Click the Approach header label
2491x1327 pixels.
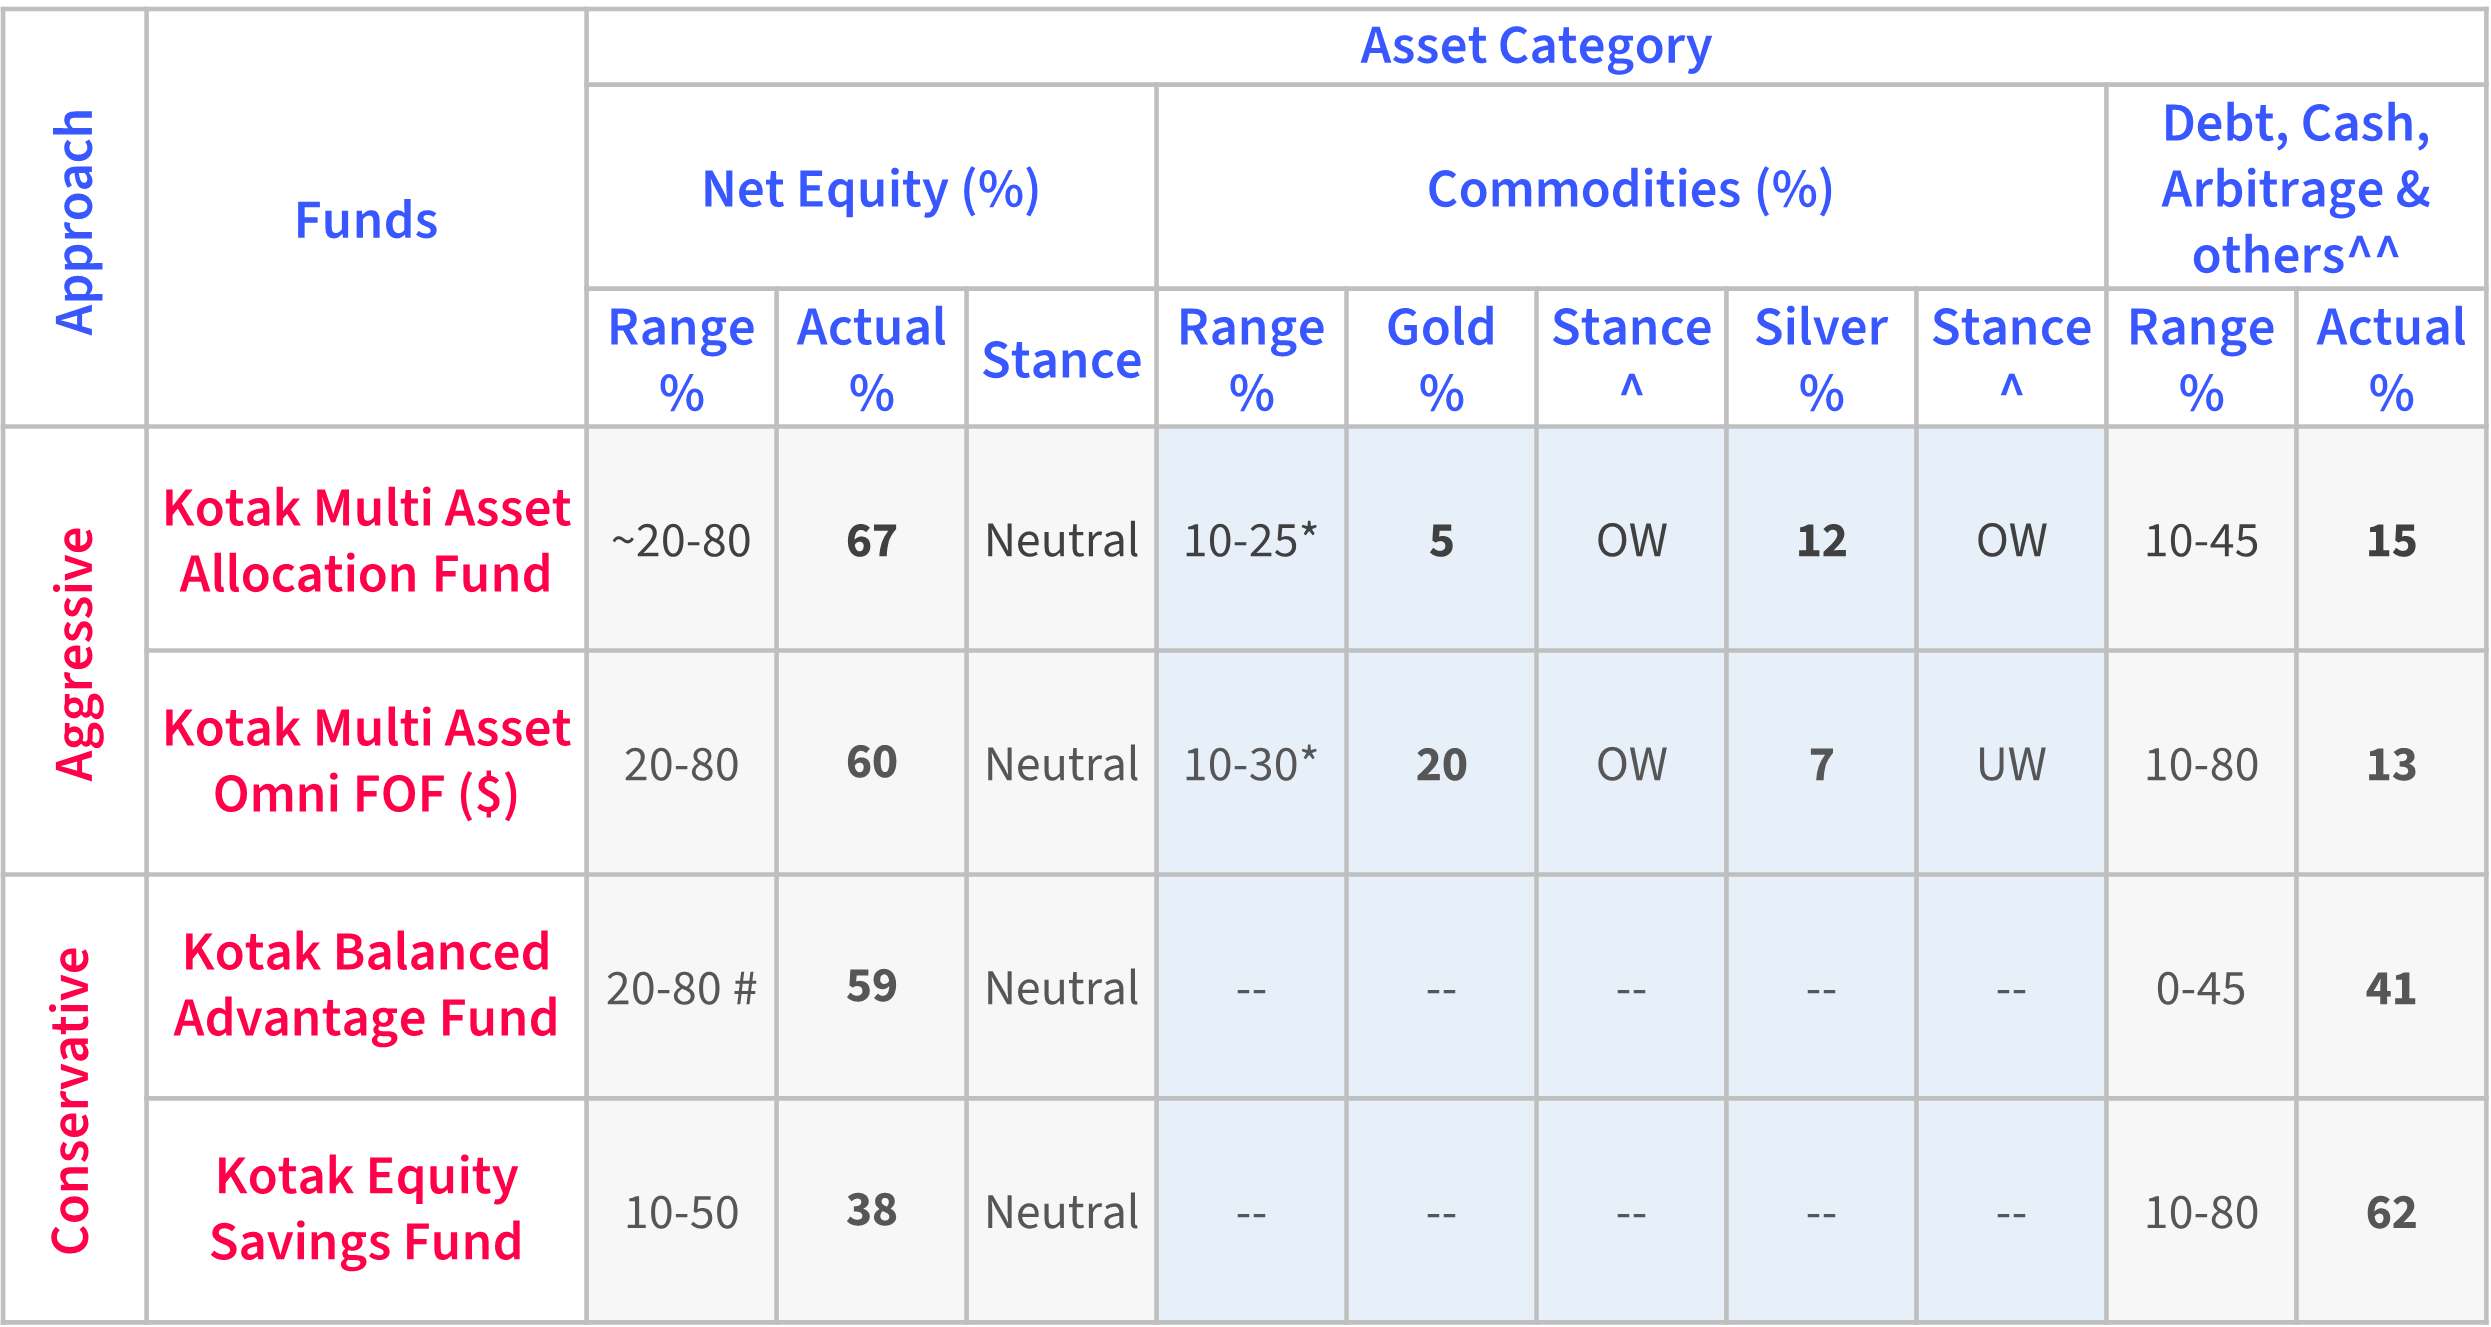tap(75, 220)
